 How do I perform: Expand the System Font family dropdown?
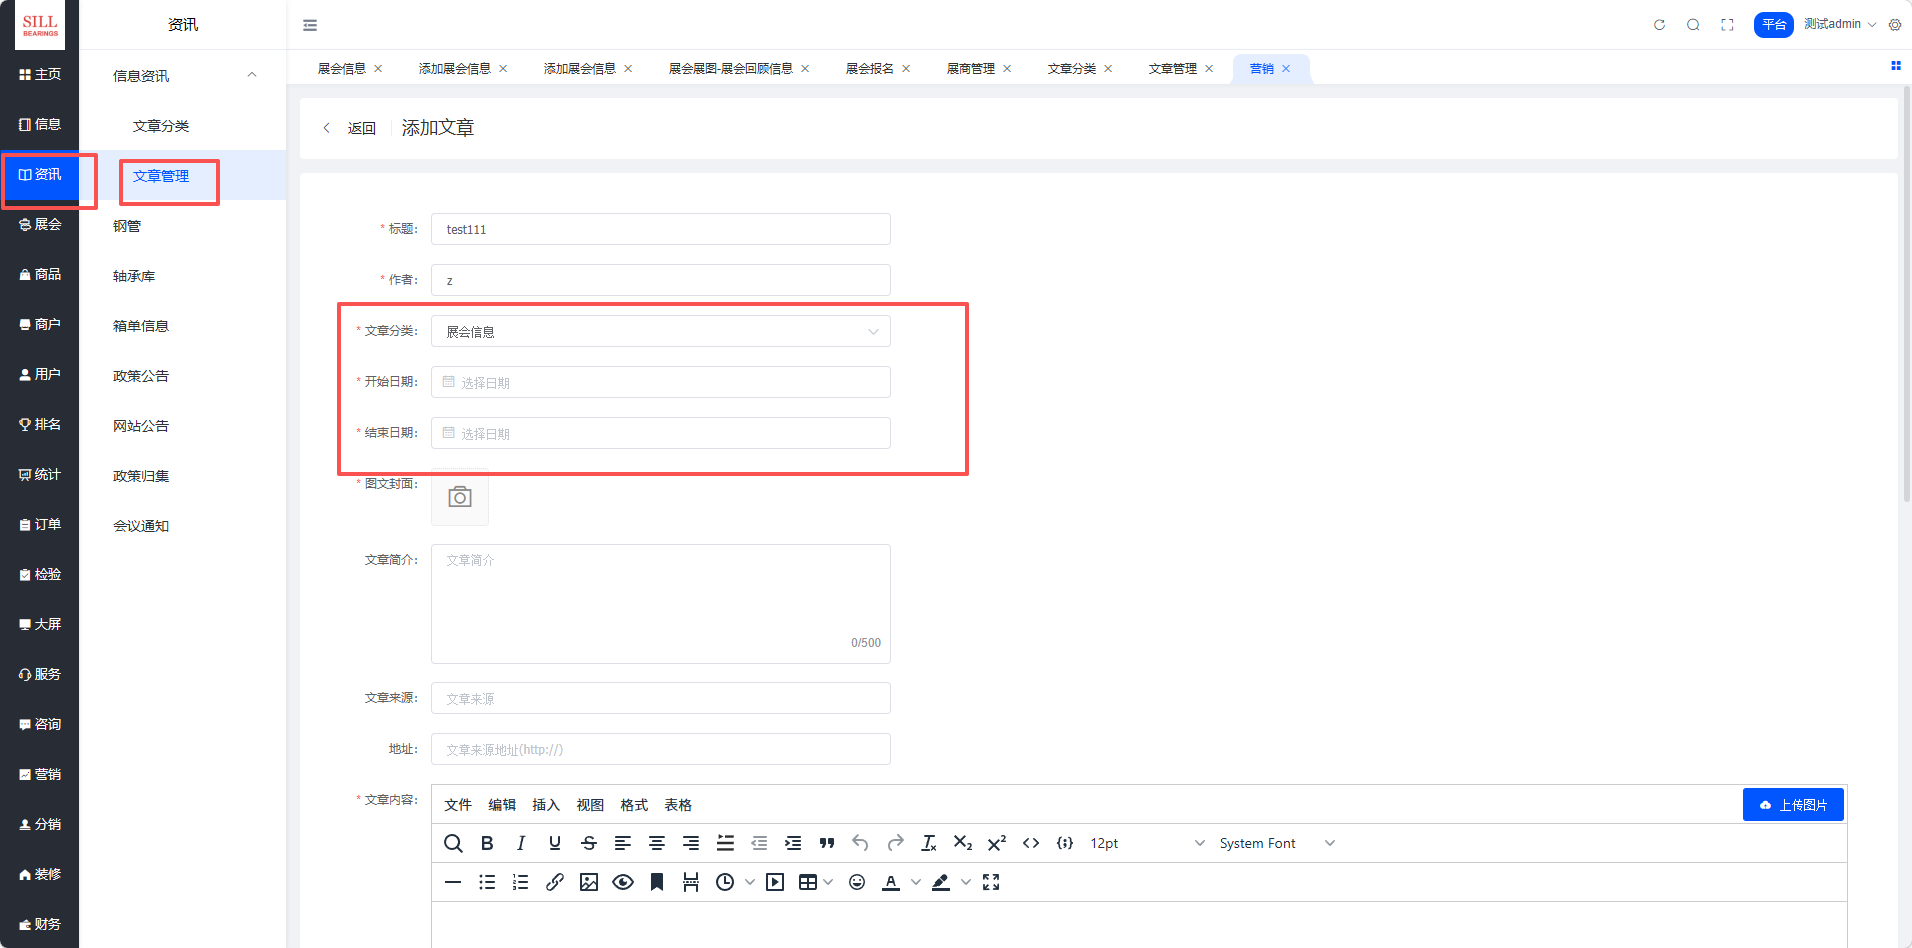click(1276, 843)
